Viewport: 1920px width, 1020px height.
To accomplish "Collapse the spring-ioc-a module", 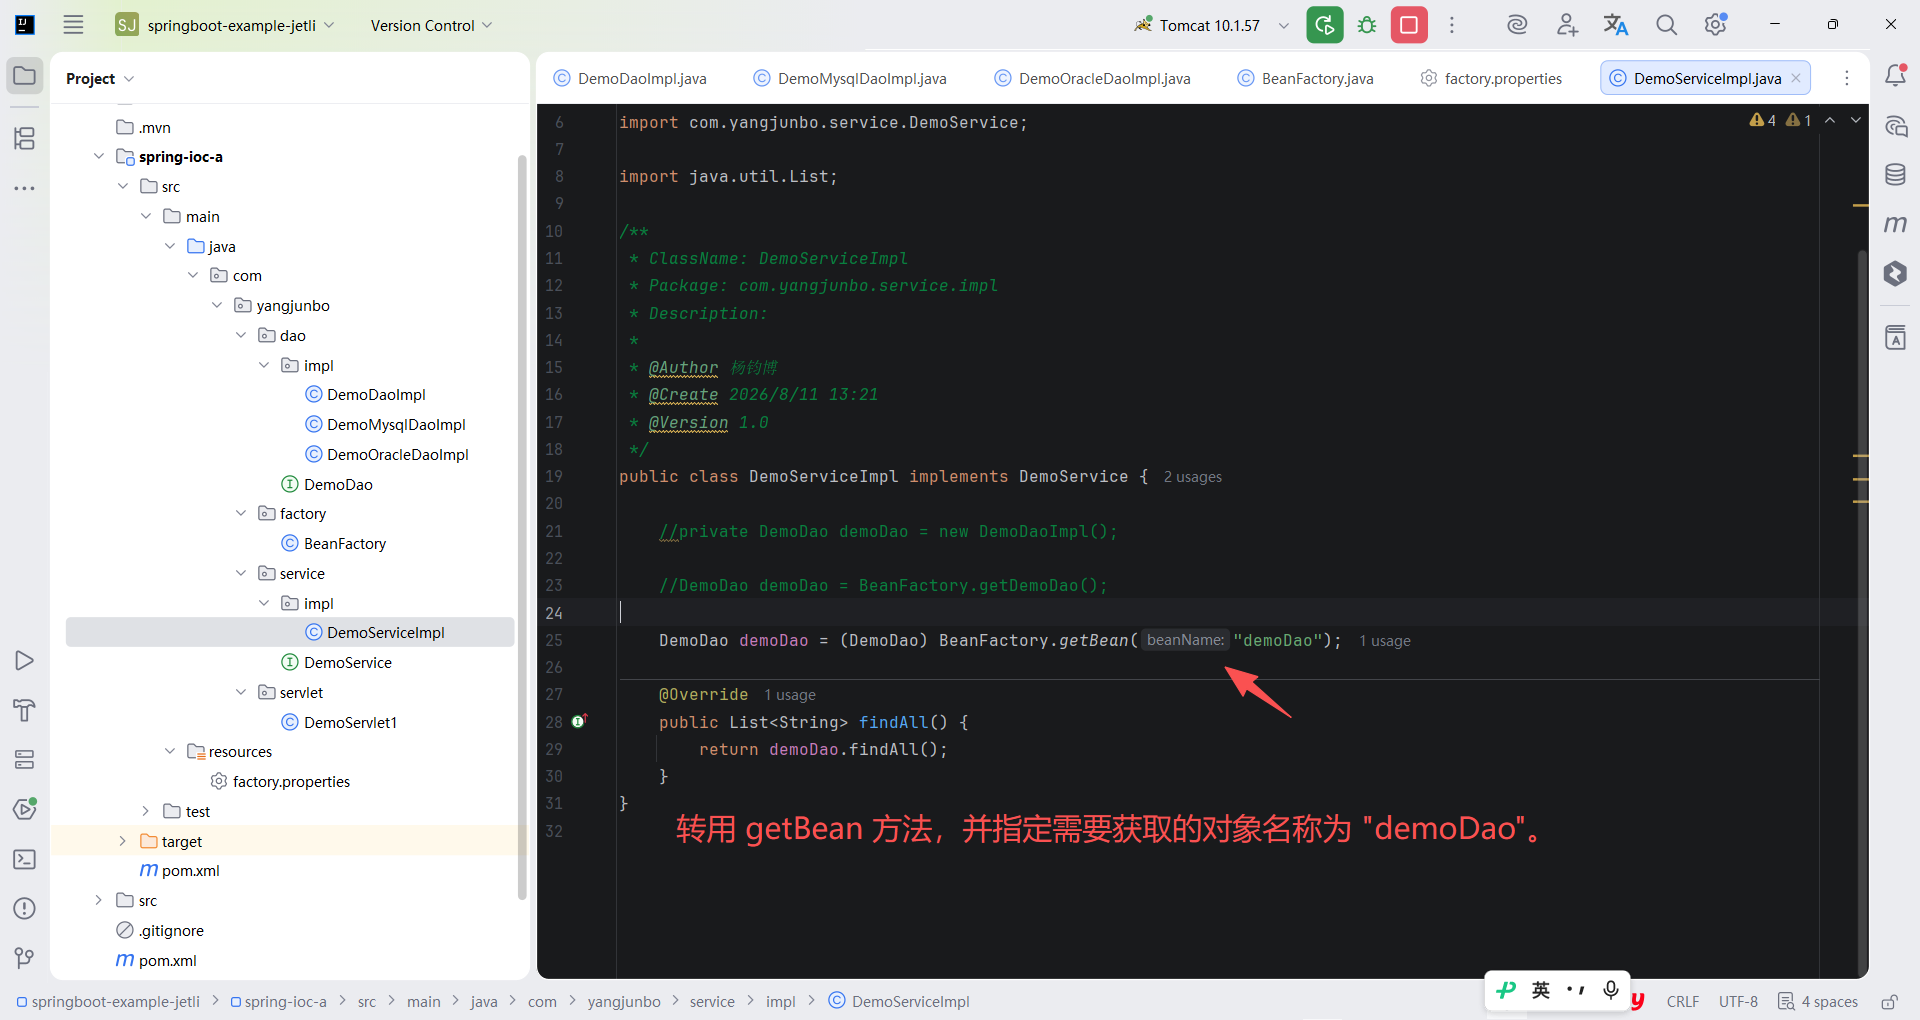I will coord(98,156).
